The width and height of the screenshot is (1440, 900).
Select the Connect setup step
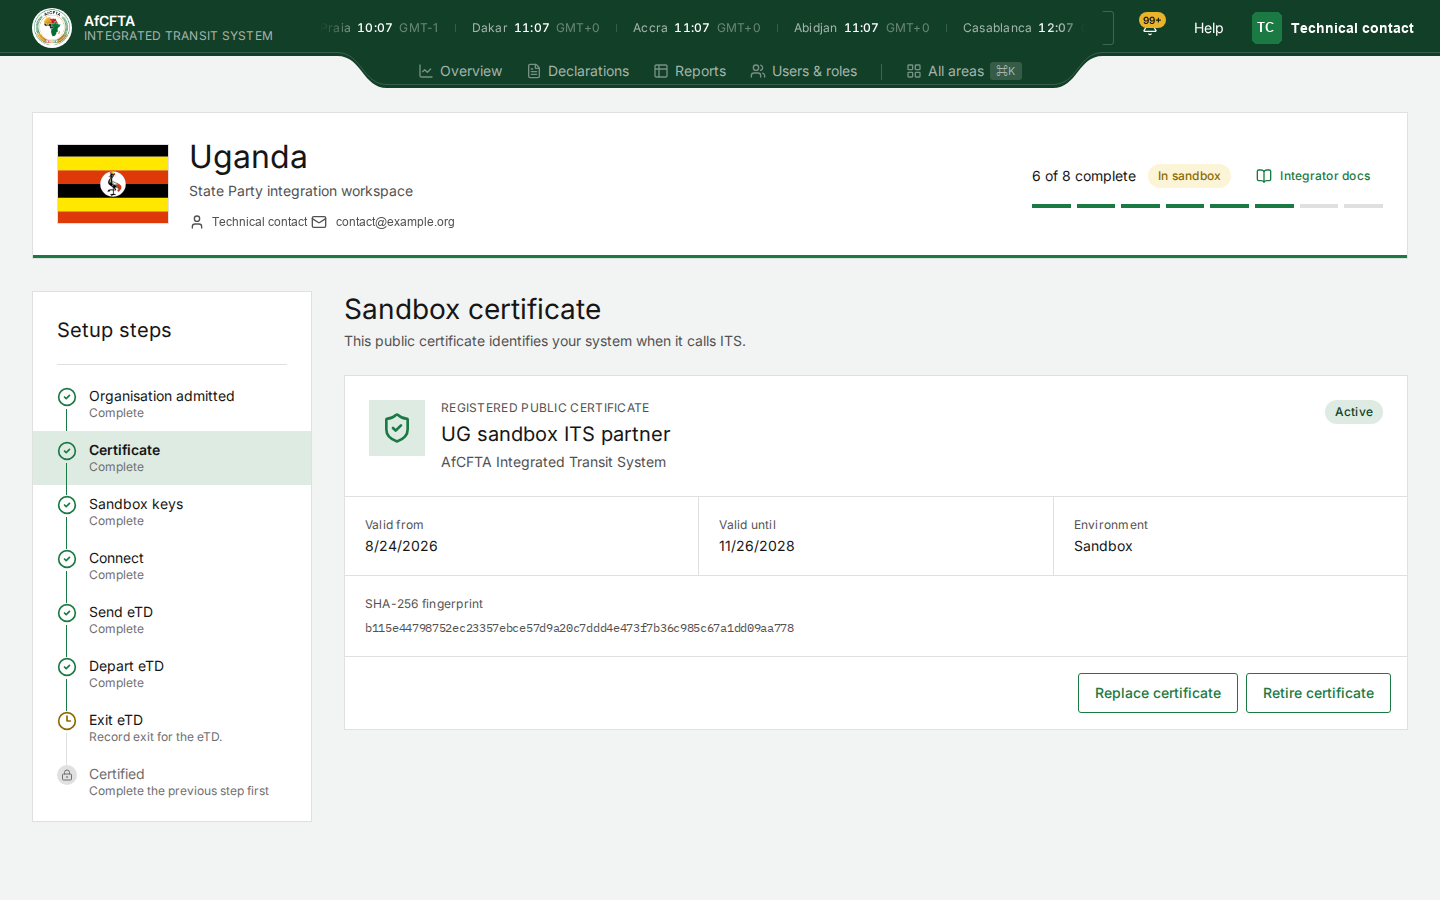(x=172, y=566)
